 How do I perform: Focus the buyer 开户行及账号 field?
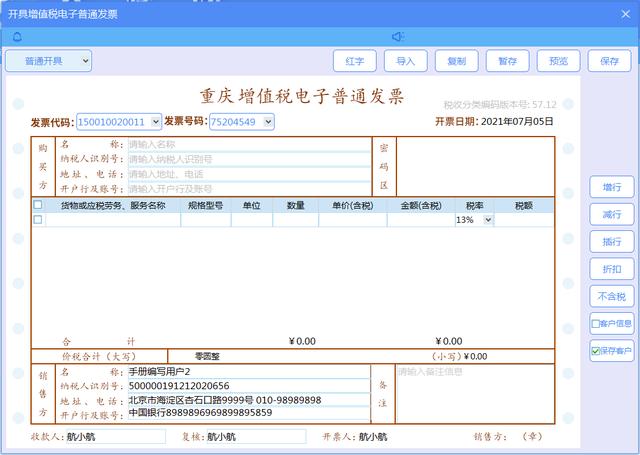tap(249, 189)
